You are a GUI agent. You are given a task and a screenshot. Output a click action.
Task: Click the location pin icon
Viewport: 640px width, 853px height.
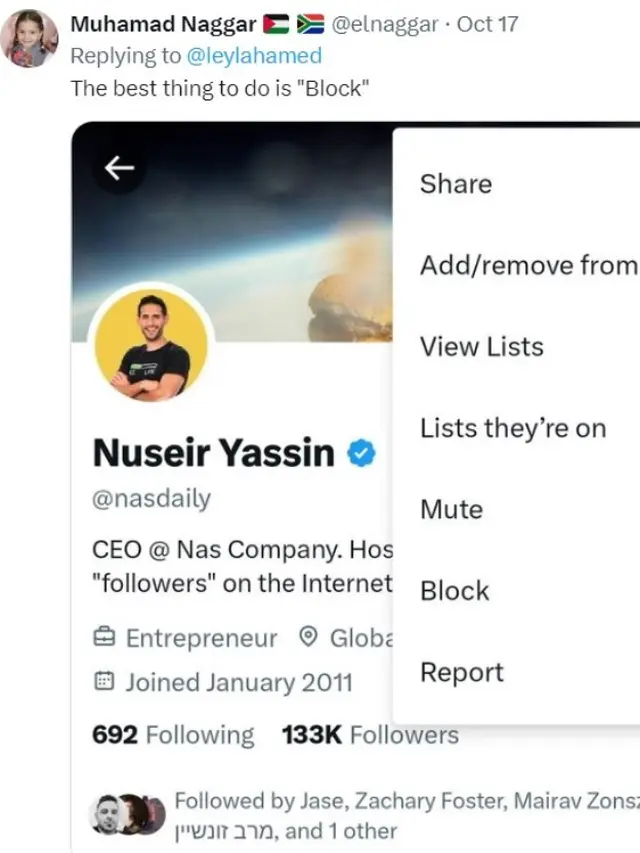[309, 638]
